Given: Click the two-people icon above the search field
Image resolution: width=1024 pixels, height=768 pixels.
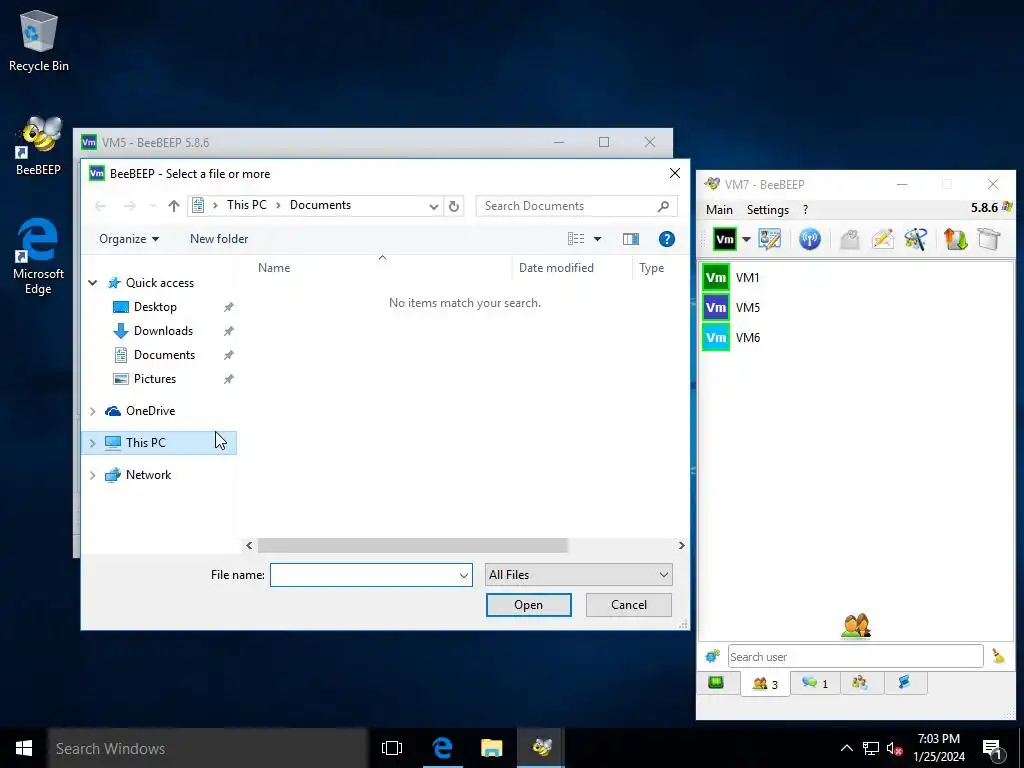Looking at the screenshot, I should tap(856, 626).
